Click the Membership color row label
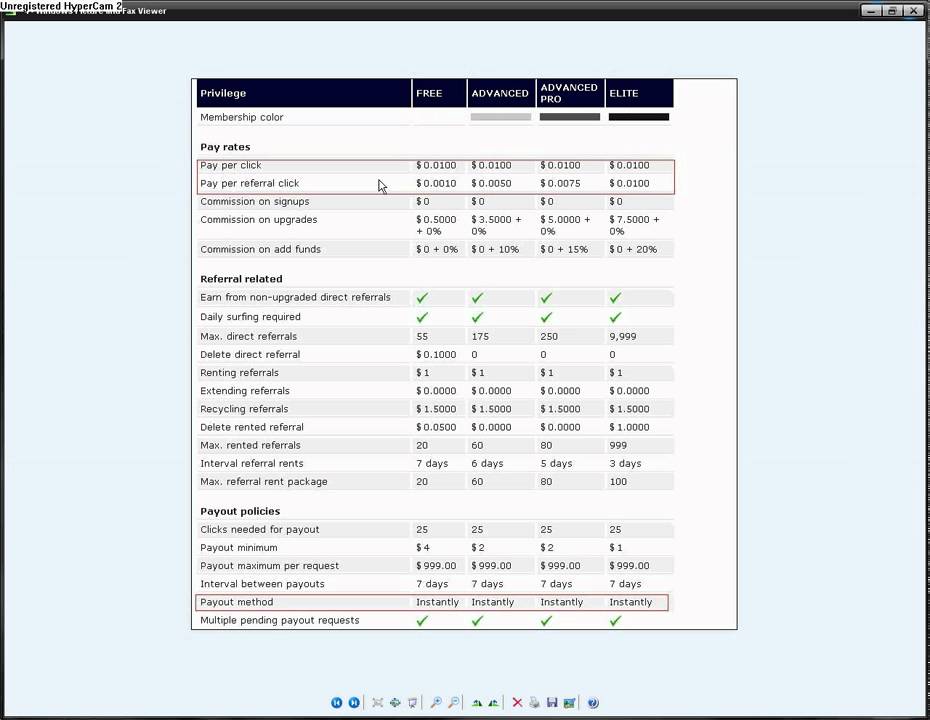The height and width of the screenshot is (720, 930). point(241,117)
